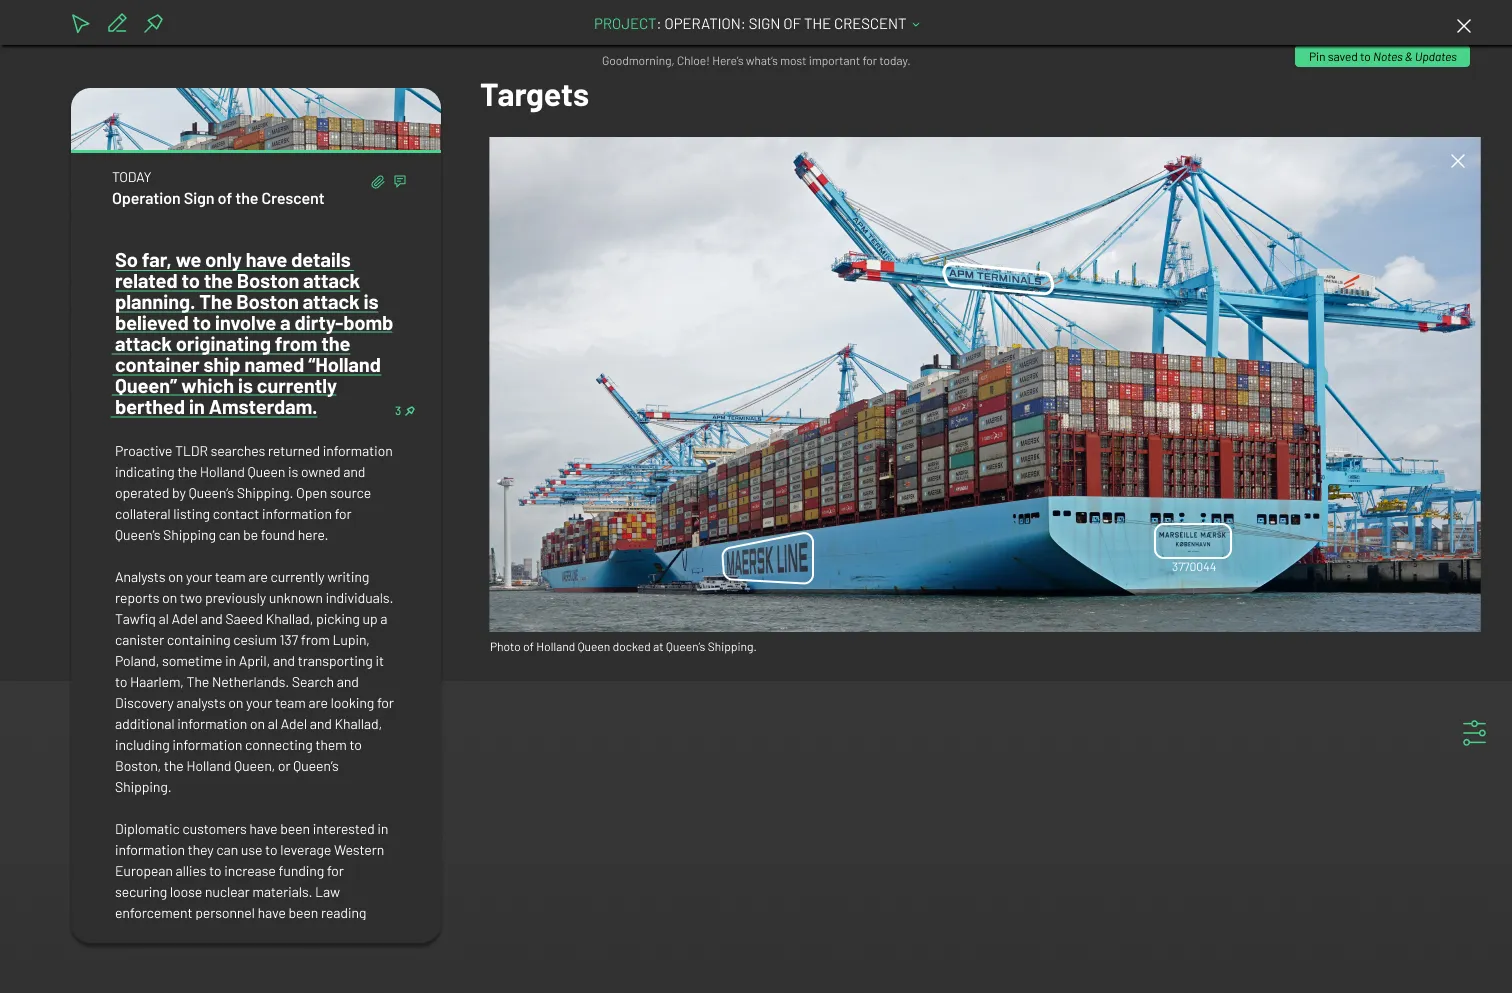This screenshot has height=993, width=1512.
Task: Close the project view
Action: click(x=1463, y=26)
